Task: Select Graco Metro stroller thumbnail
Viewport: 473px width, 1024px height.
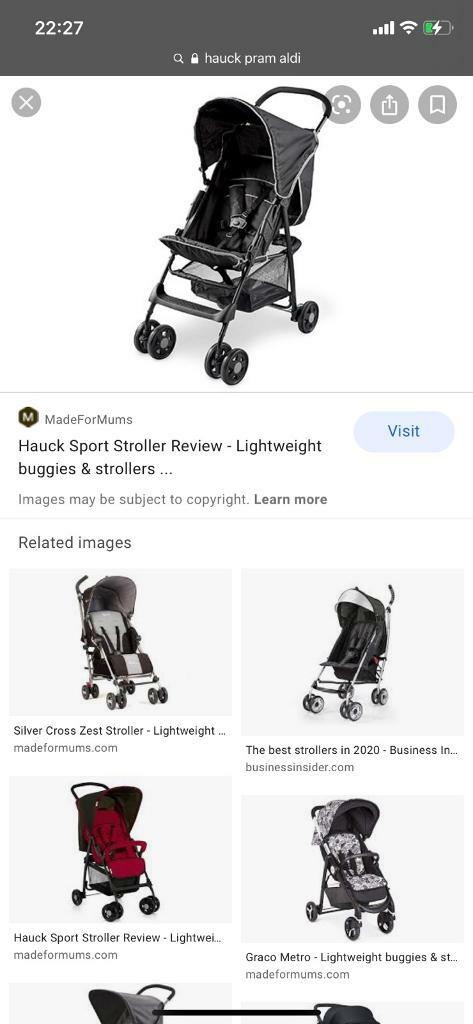Action: [353, 869]
